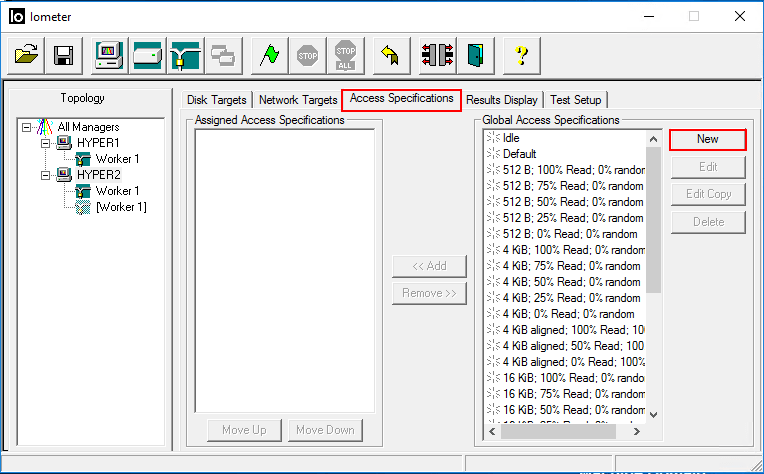Collapse the HYPER1 node
Viewport: 764px width, 474px height.
(45, 144)
